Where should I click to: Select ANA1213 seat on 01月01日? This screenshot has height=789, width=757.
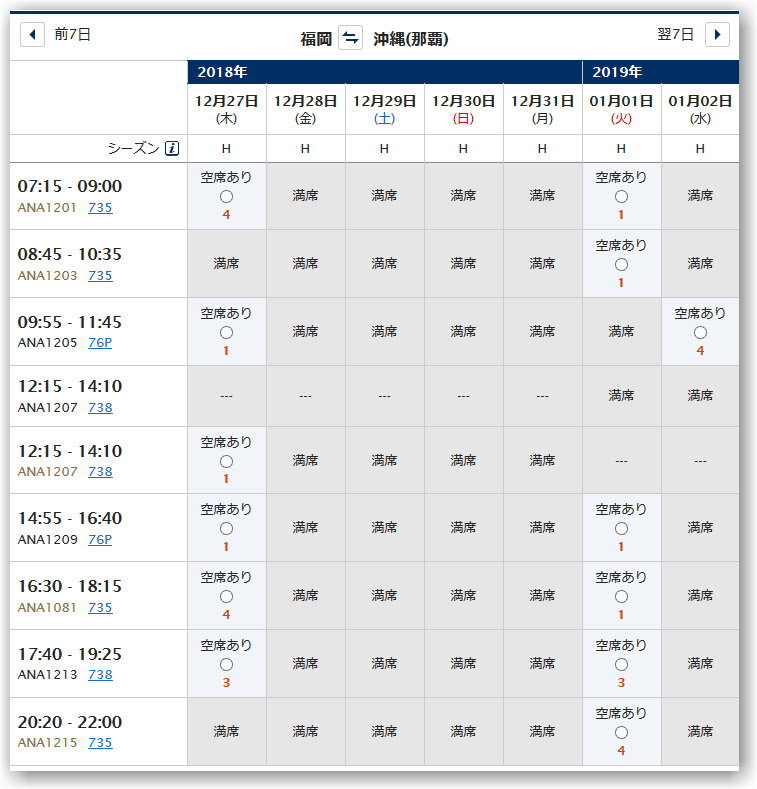tap(621, 665)
